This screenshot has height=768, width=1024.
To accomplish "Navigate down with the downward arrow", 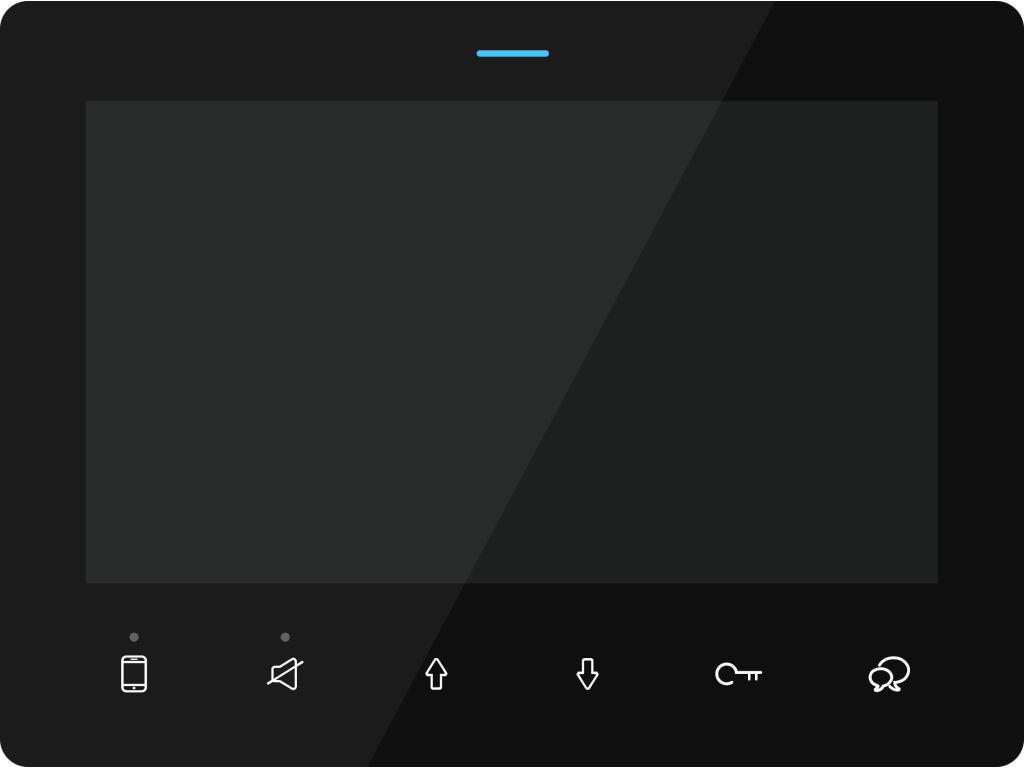I will pyautogui.click(x=587, y=673).
